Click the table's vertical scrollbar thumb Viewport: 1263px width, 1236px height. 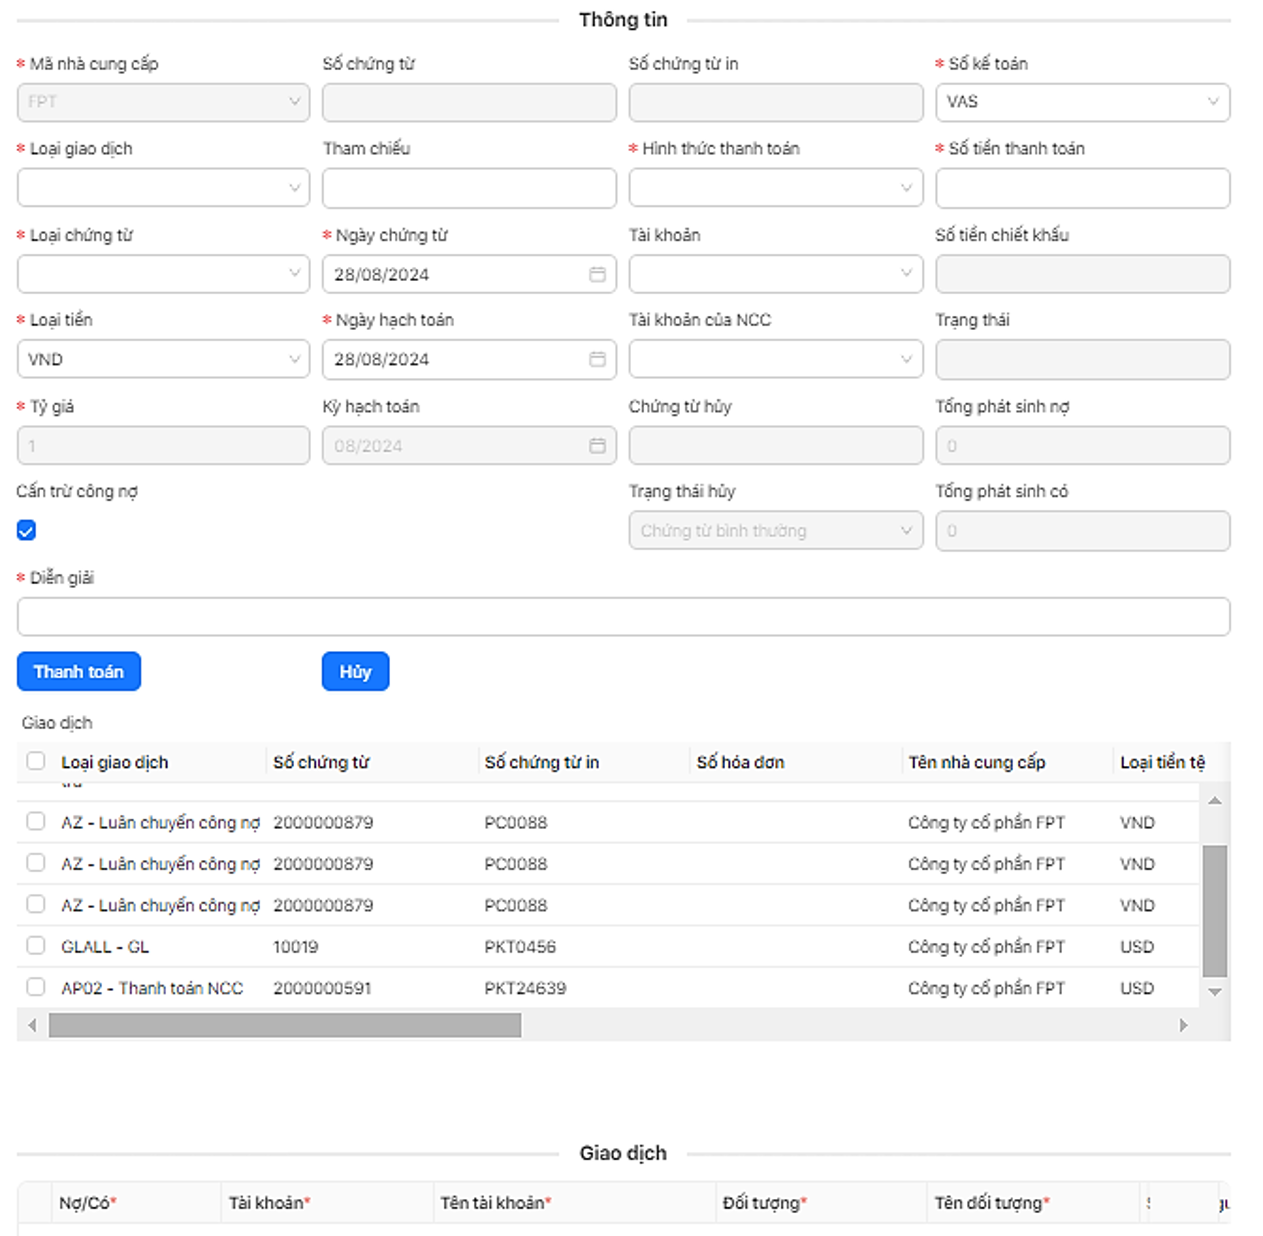coord(1214,910)
